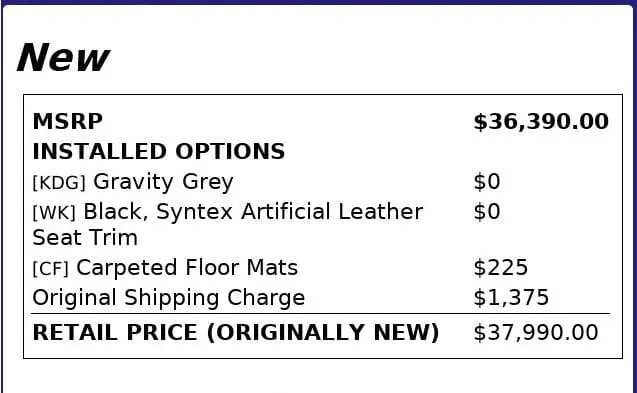Image resolution: width=637 pixels, height=393 pixels.
Task: Click the $36,390.00 MSRP amount
Action: [x=541, y=122]
